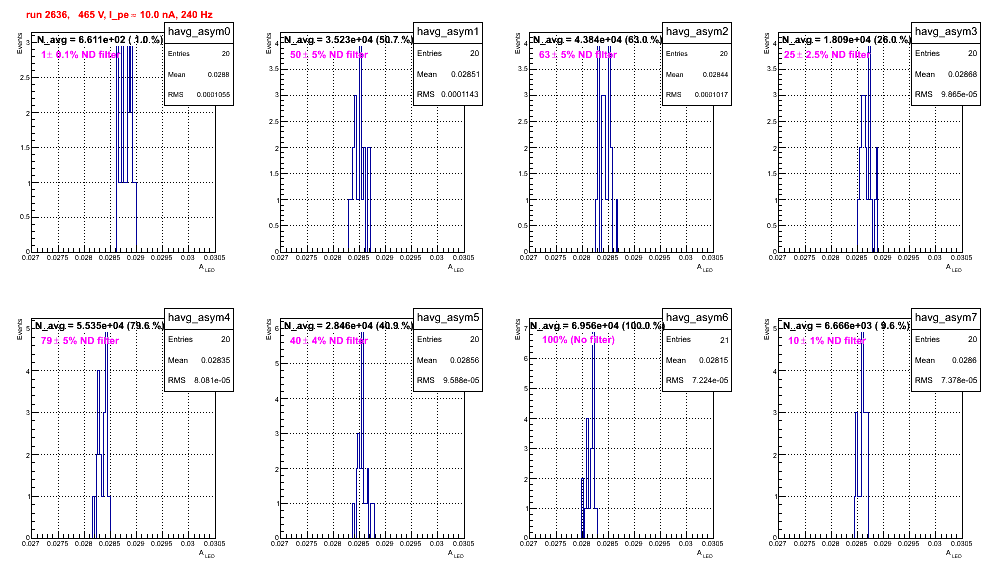Click RMS 7.378e-05 in havg_asym7 box
Viewport: 996px width, 572px height.
(946, 381)
